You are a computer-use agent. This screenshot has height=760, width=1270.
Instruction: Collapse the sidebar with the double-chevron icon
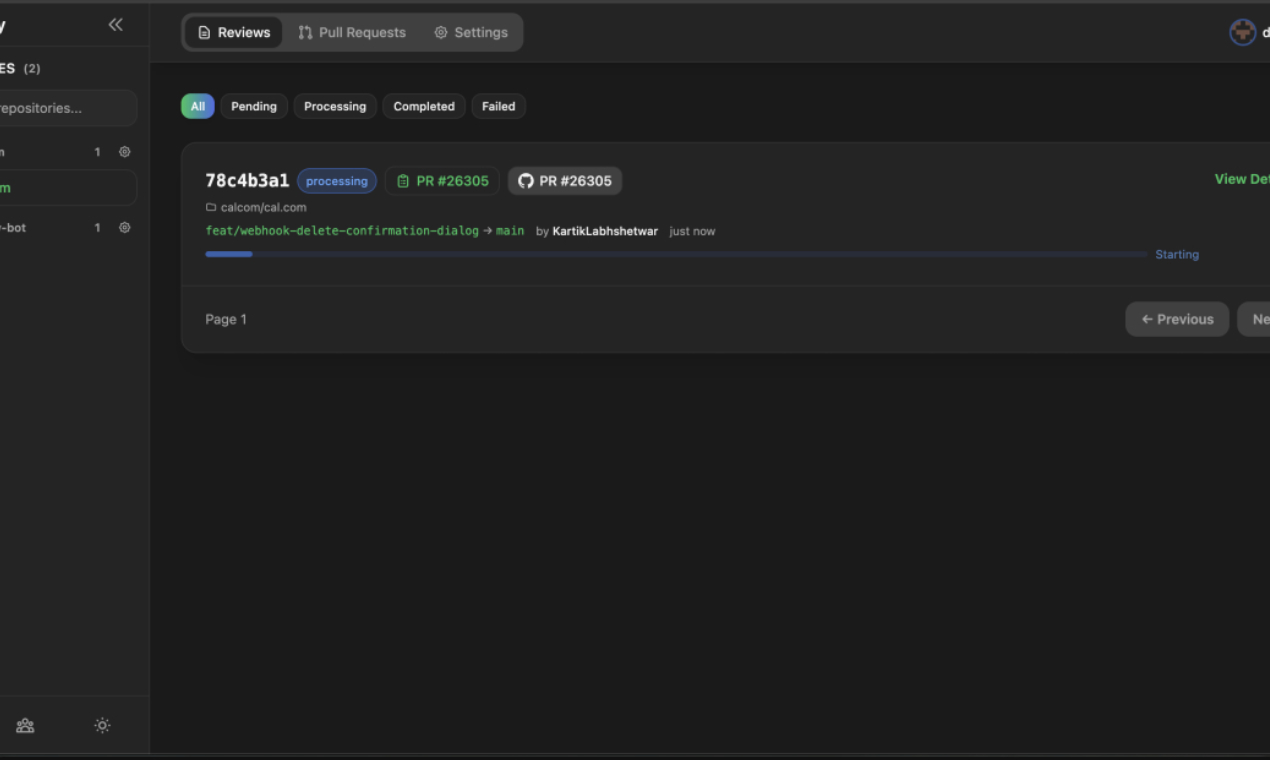(x=116, y=25)
